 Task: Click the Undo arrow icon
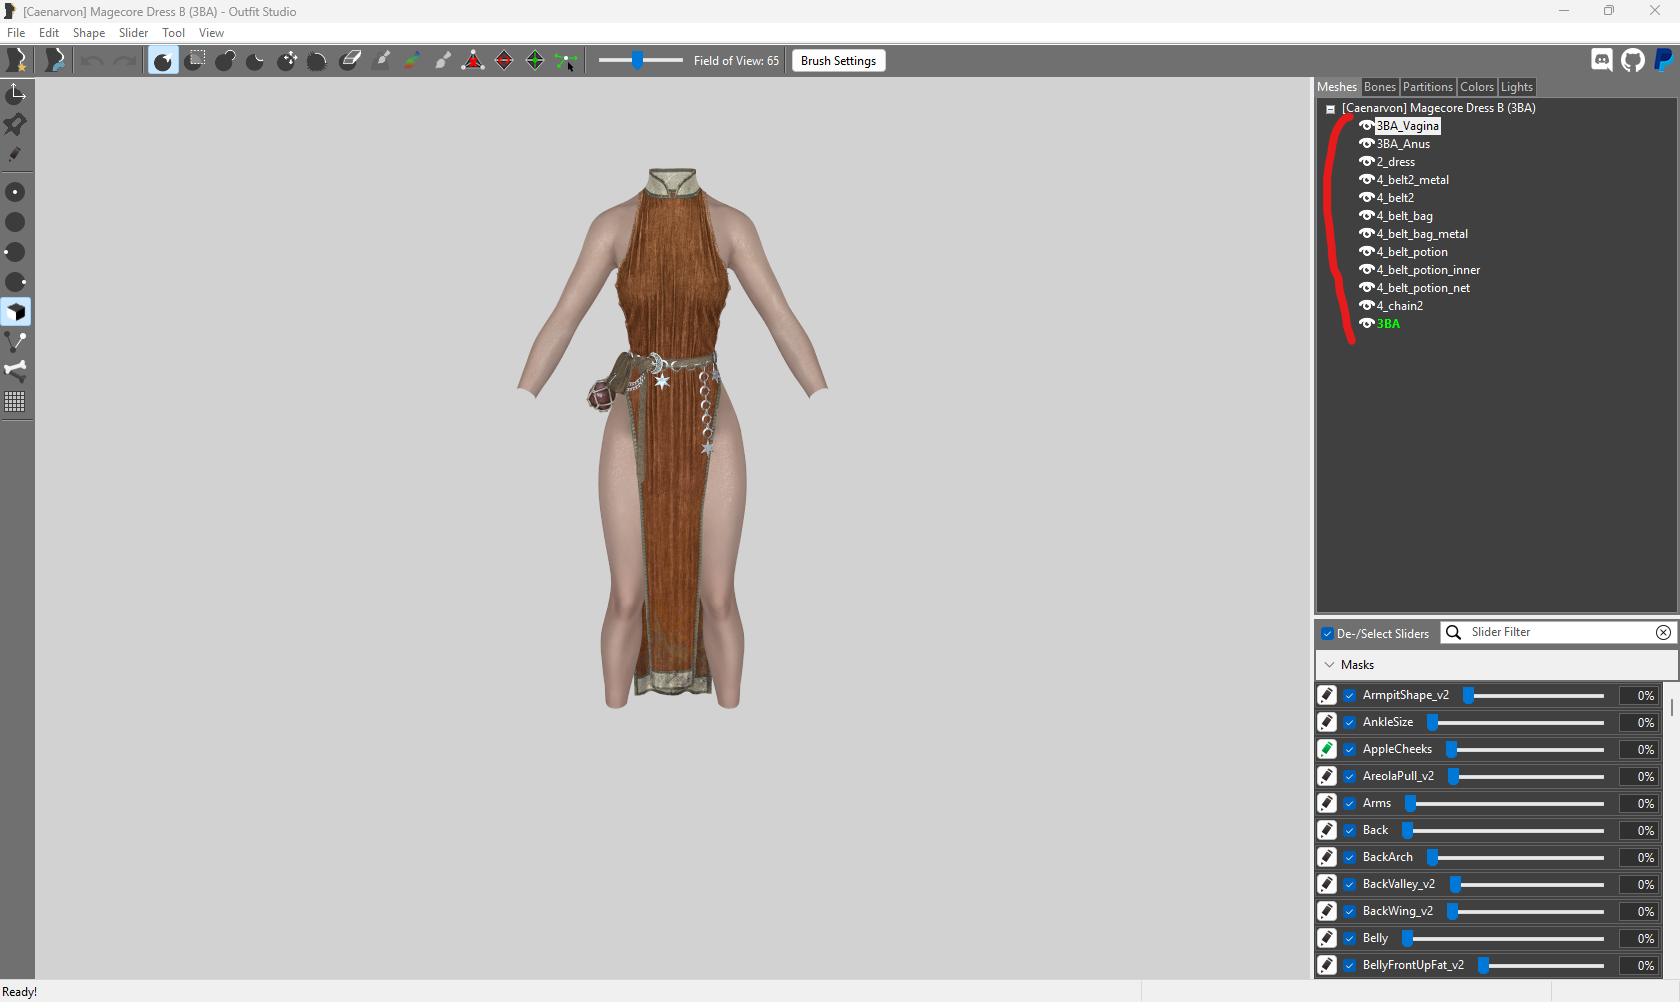[92, 61]
